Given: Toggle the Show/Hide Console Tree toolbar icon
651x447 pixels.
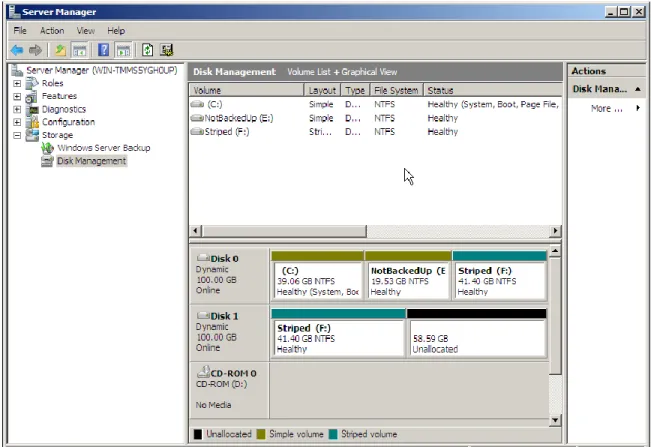Looking at the screenshot, I should [79, 51].
